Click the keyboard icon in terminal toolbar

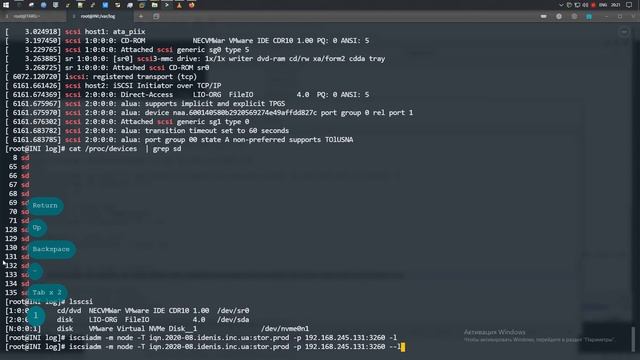[x=544, y=16]
